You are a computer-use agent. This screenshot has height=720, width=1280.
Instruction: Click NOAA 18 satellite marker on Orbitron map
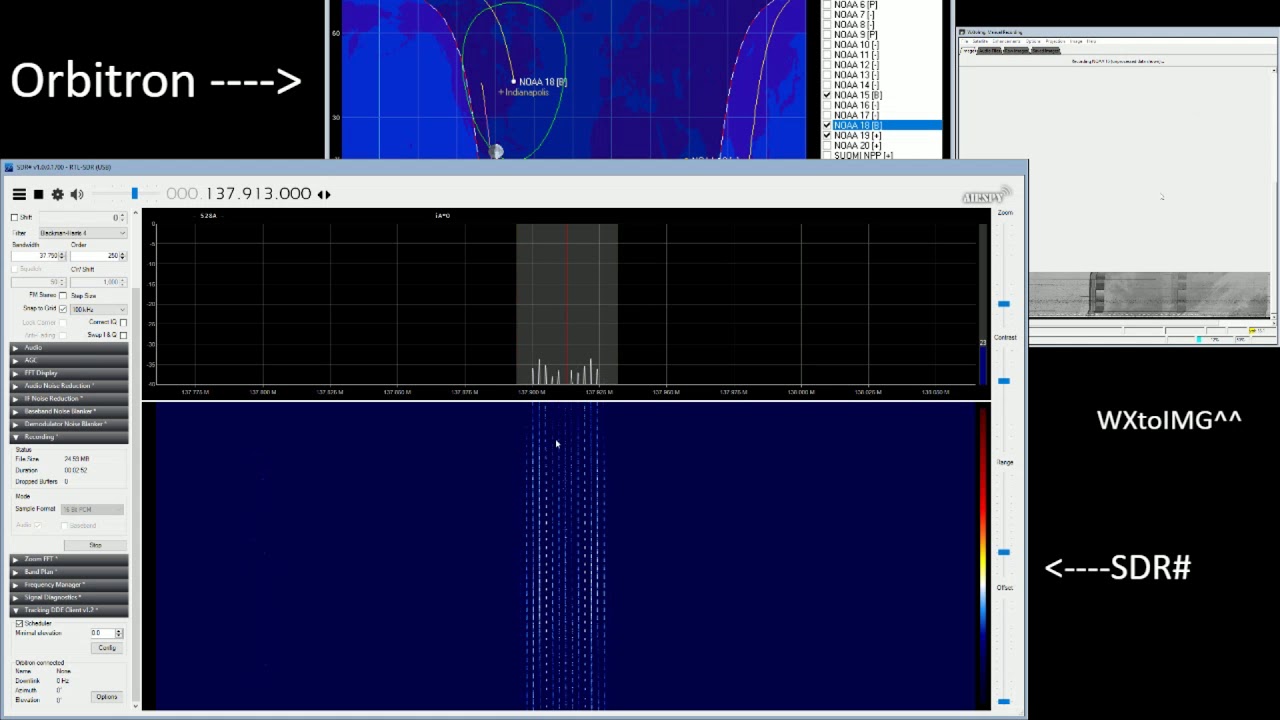click(514, 82)
